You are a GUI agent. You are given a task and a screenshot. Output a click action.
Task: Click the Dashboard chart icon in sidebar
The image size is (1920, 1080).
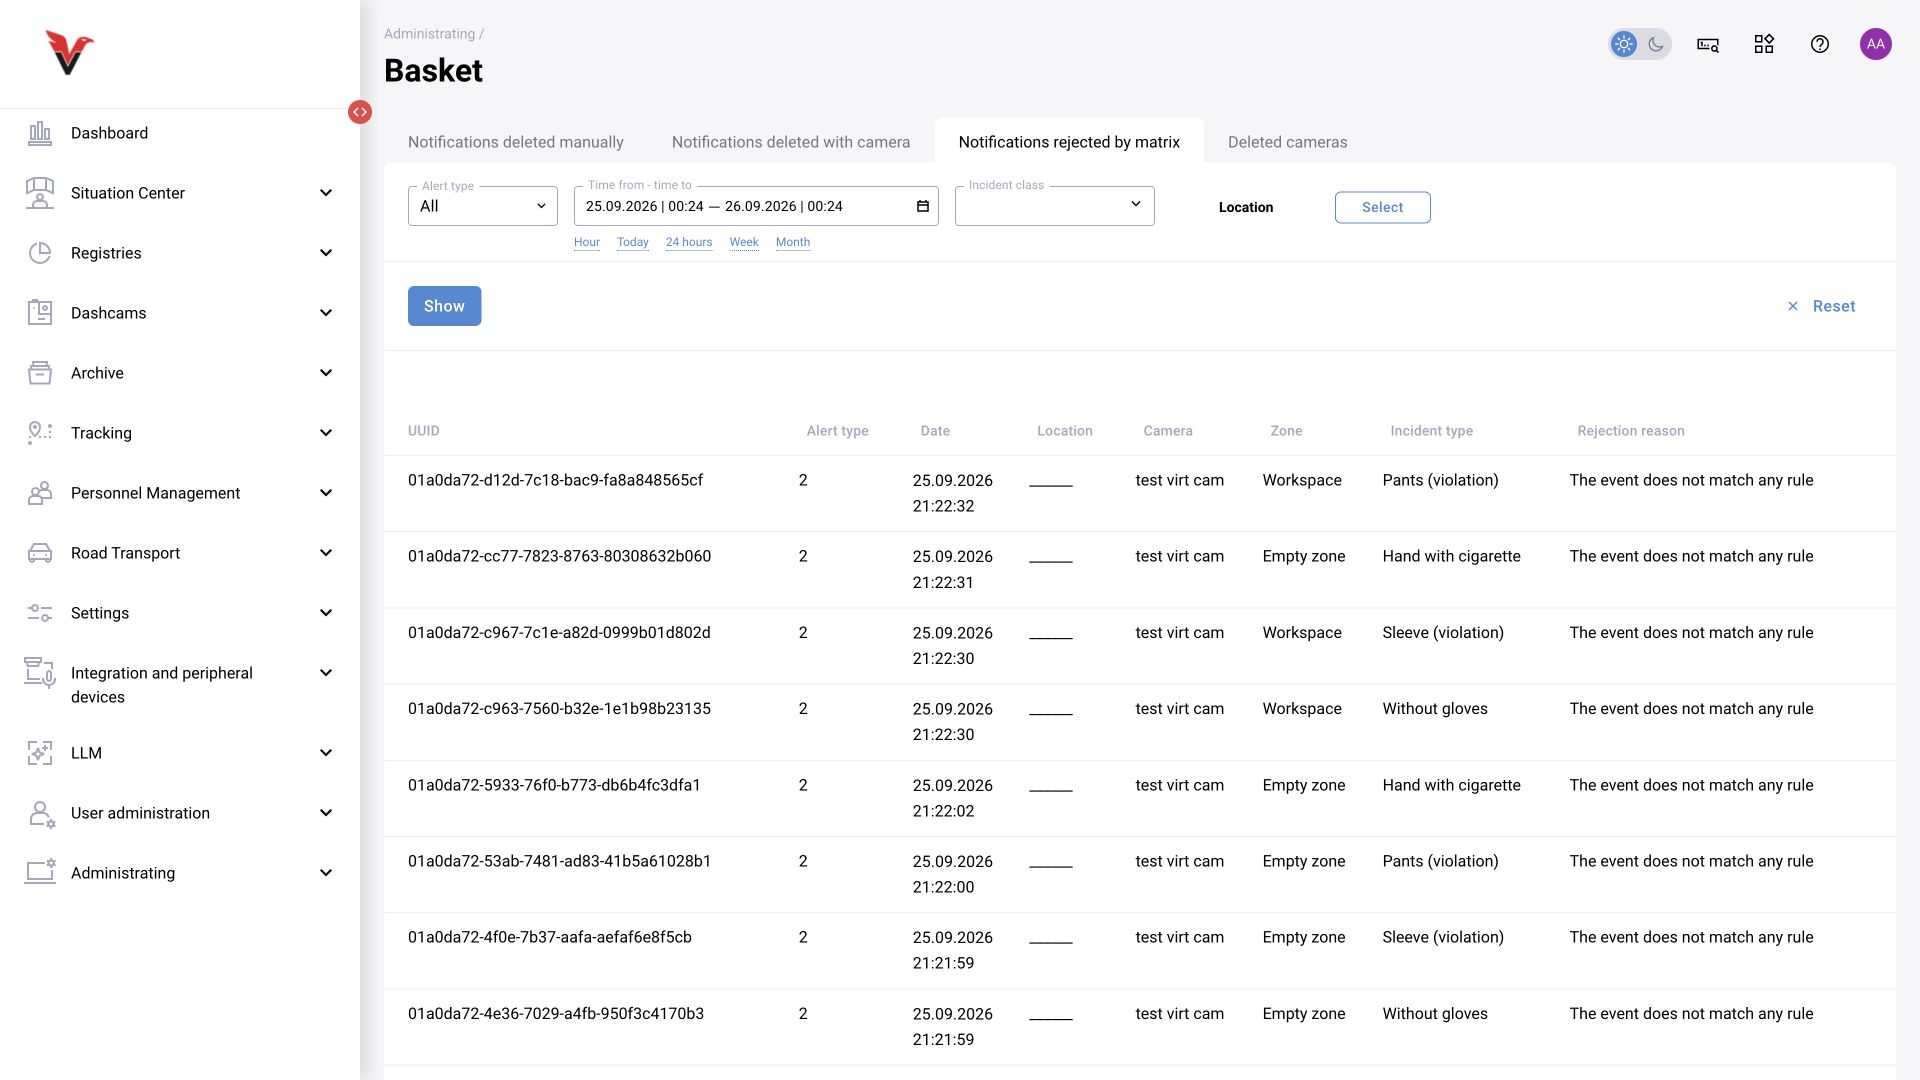point(40,133)
